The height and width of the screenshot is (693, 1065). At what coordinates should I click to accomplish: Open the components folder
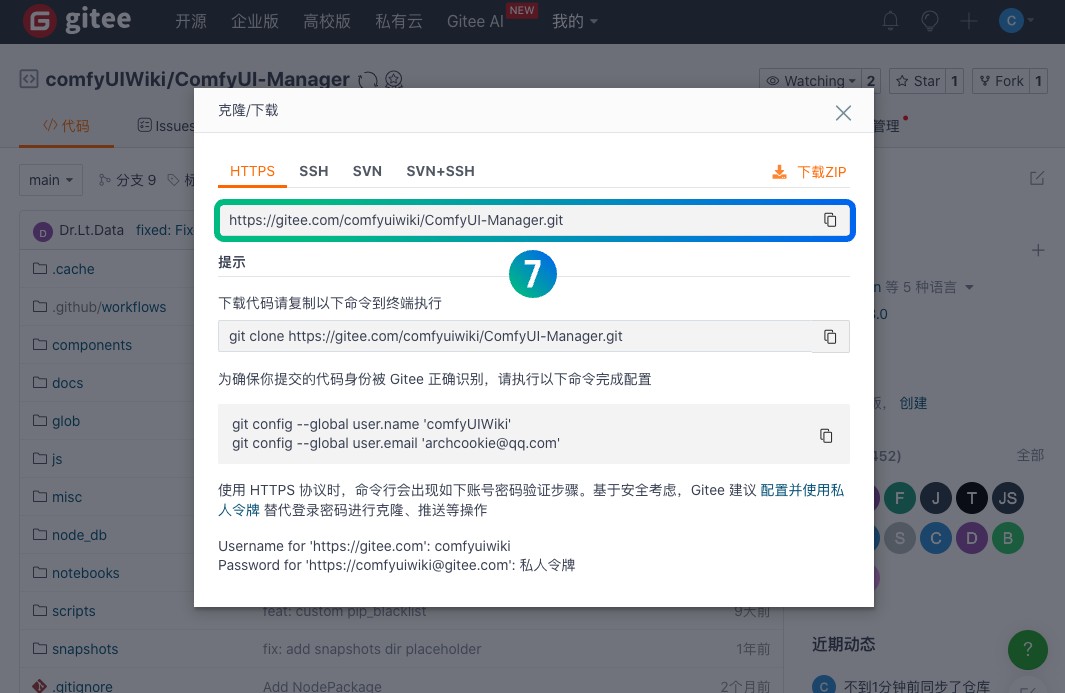(92, 345)
